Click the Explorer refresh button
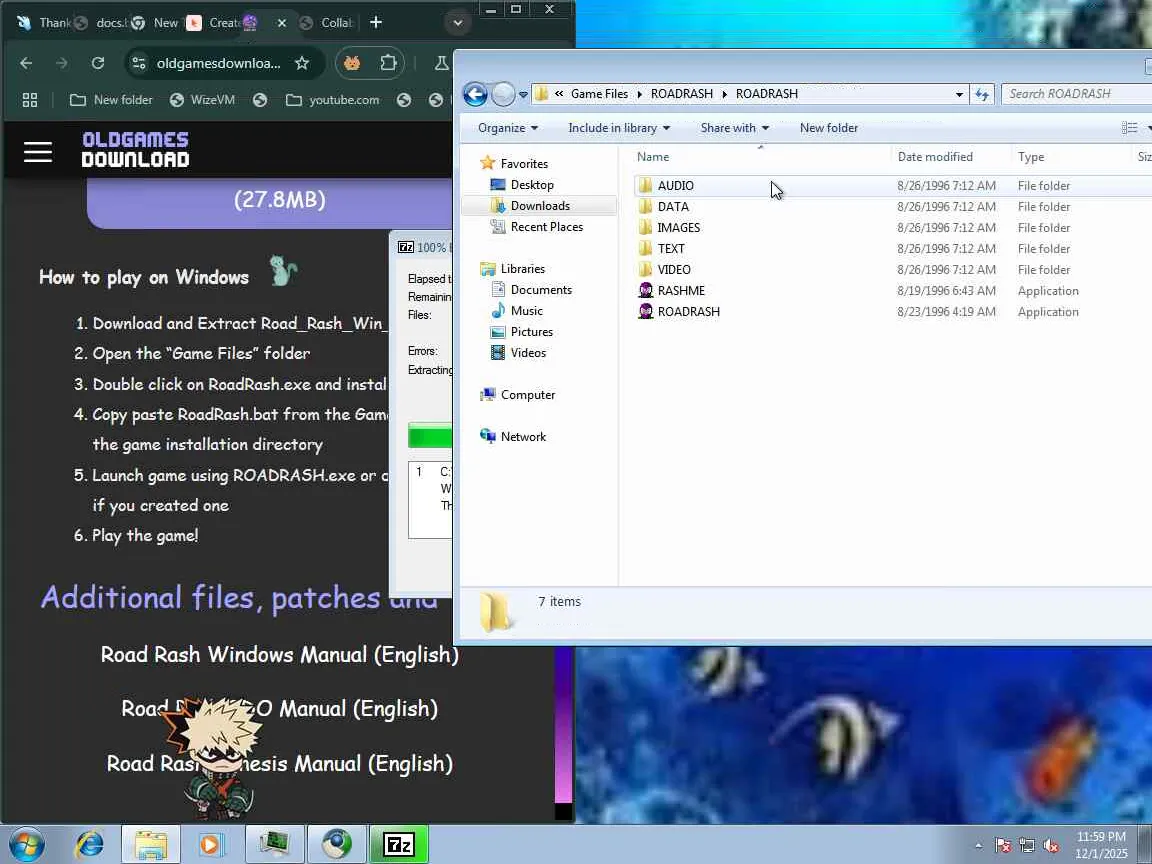This screenshot has width=1152, height=864. point(982,94)
